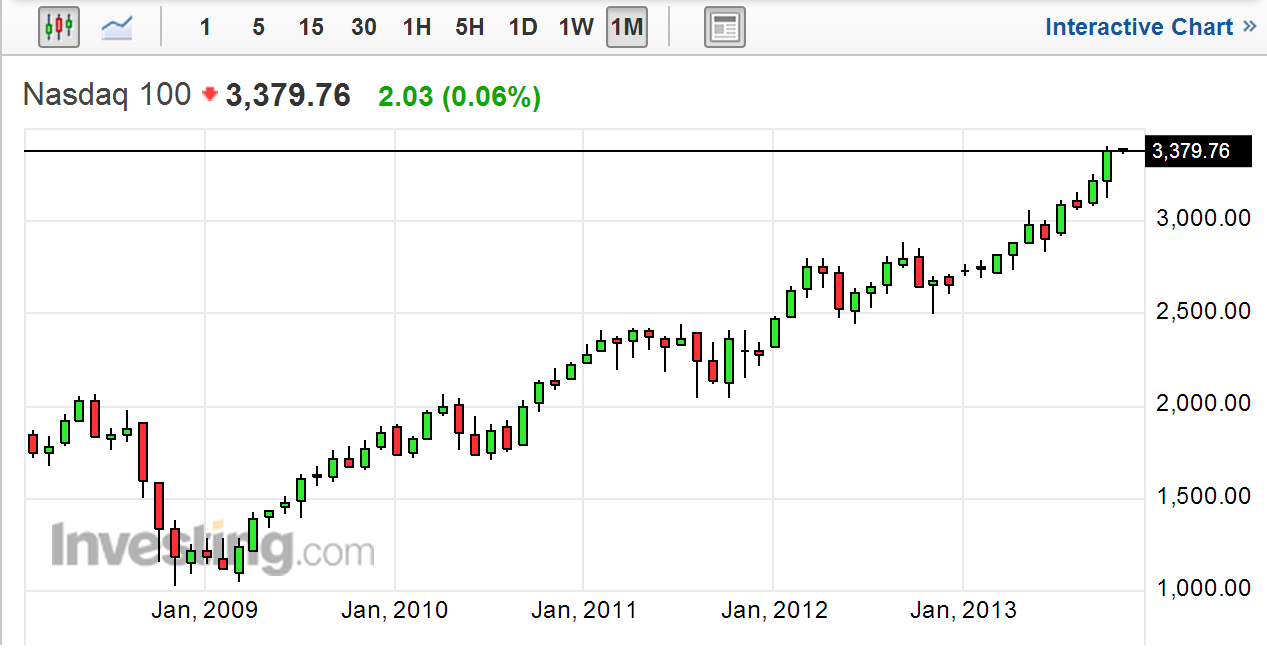Screen dimensions: 1267x659
Task: Click the Jan, 2012 date axis label
Action: pyautogui.click(x=774, y=611)
